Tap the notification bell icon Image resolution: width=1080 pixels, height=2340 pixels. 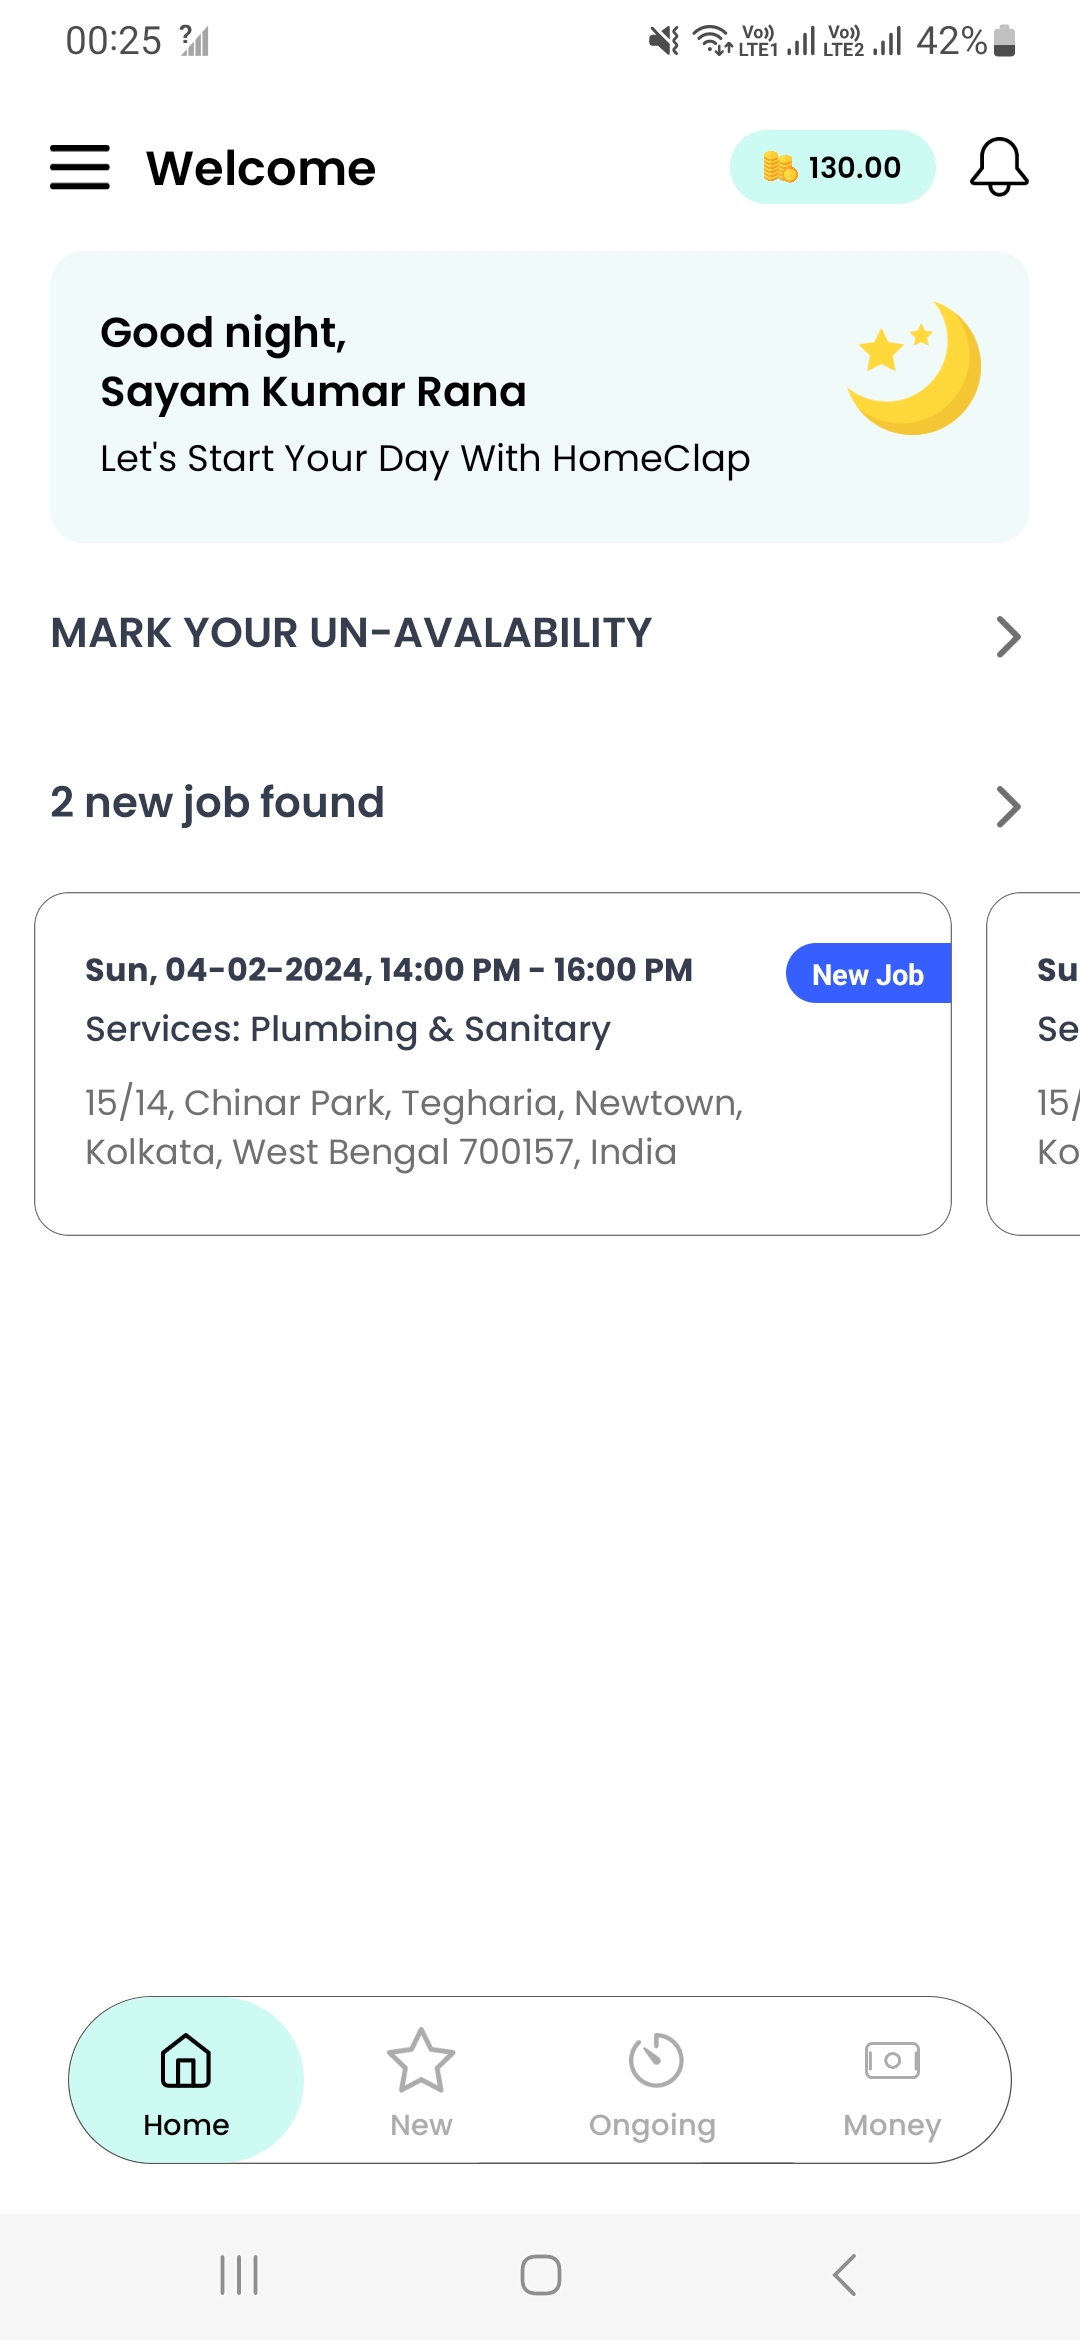(x=998, y=167)
